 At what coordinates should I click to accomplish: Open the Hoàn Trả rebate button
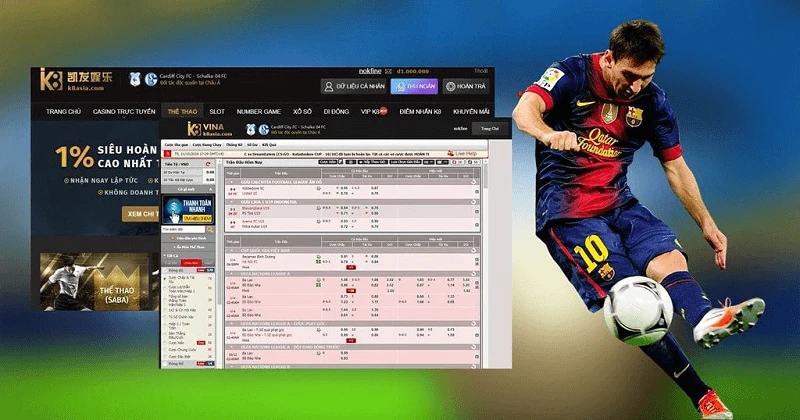tap(466, 86)
